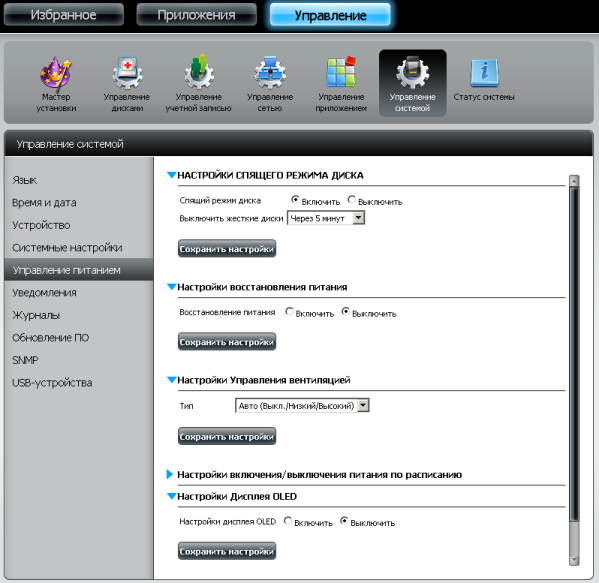This screenshot has width=599, height=583.
Task: Select Выключить for Спящий режим диска
Action: point(351,199)
